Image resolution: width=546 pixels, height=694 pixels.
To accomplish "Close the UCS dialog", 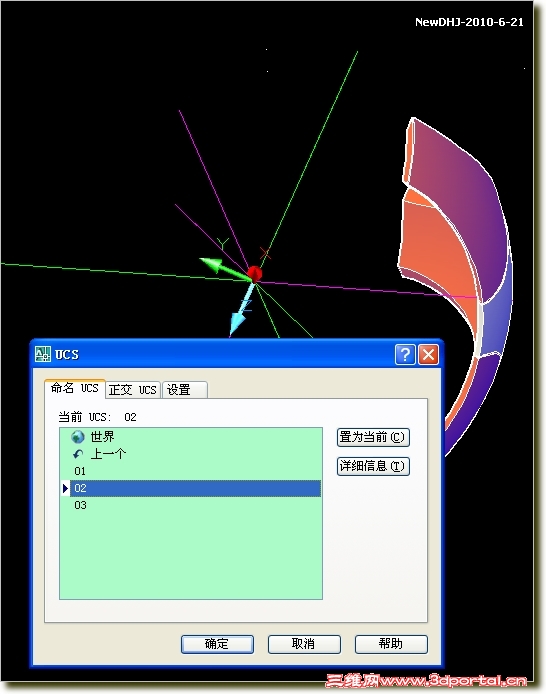I will pos(428,355).
